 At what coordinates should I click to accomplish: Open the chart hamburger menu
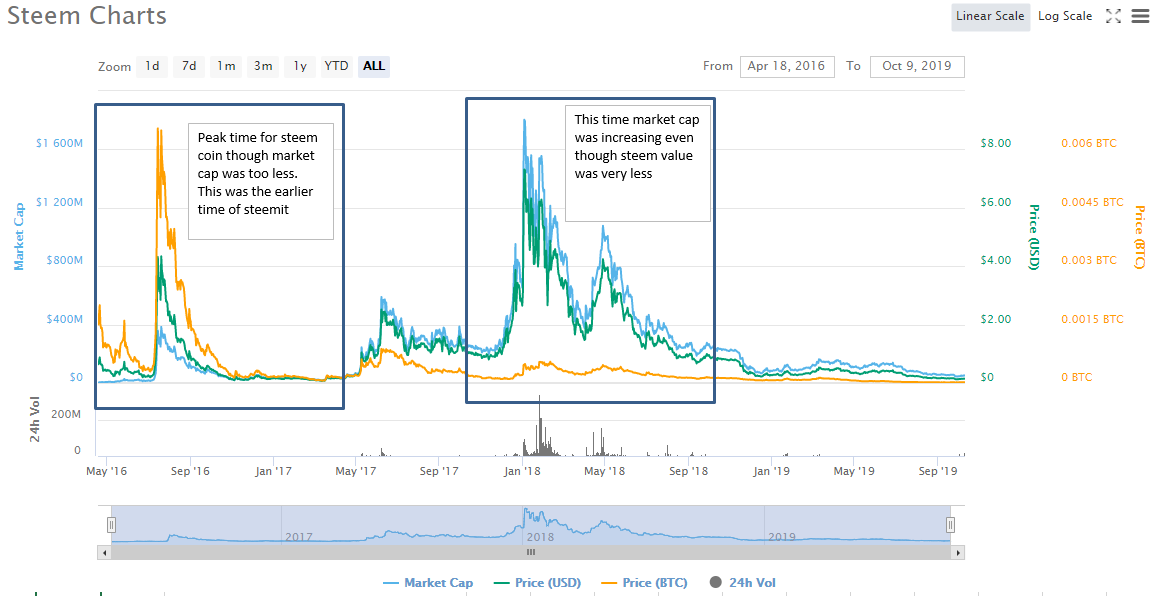pyautogui.click(x=1140, y=16)
